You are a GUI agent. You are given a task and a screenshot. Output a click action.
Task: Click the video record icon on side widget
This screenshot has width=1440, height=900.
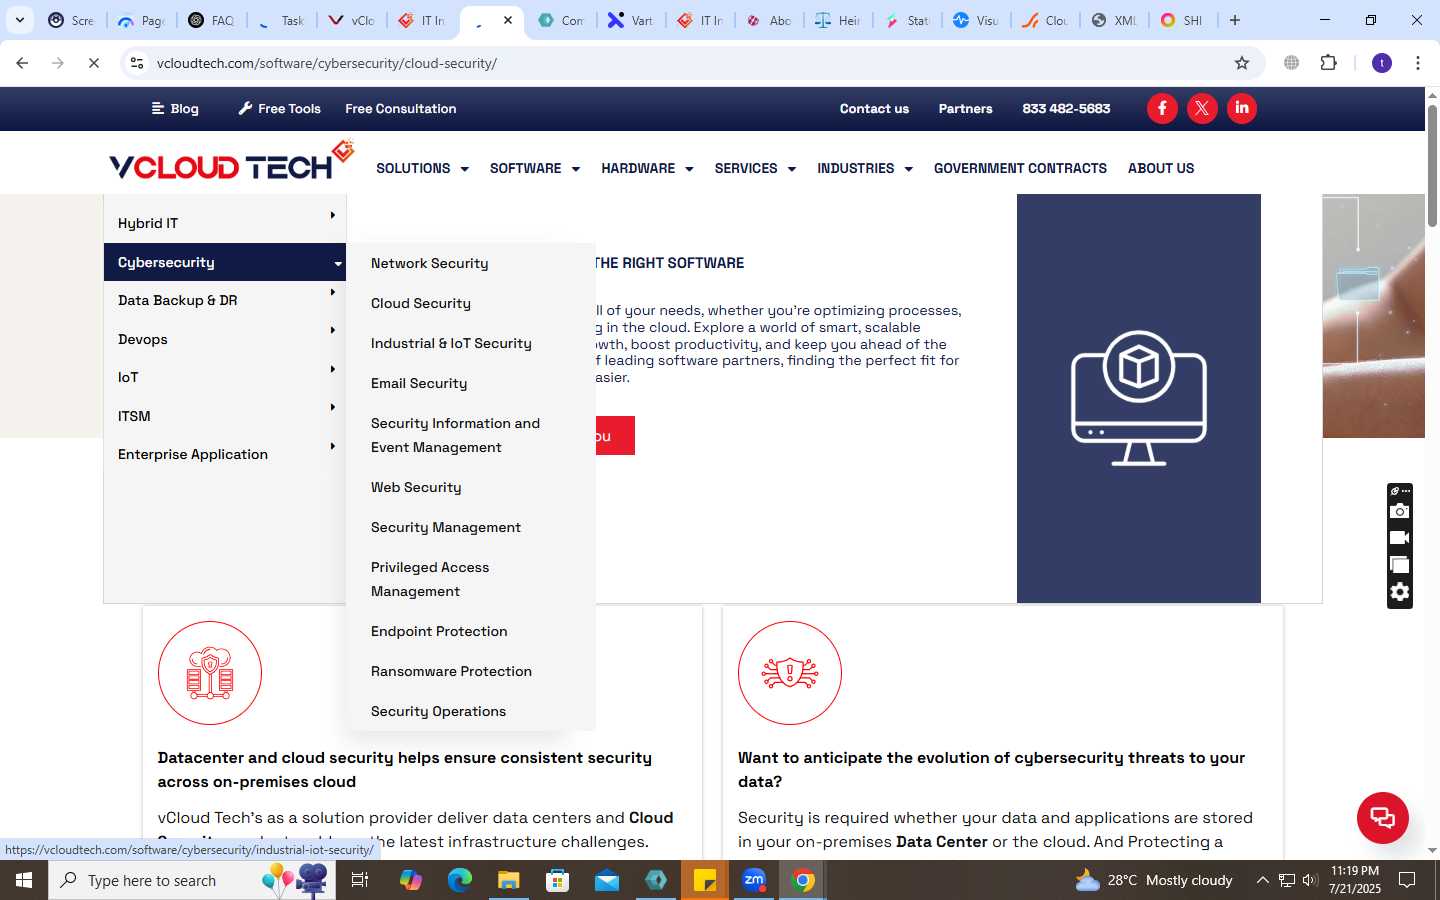[1399, 538]
